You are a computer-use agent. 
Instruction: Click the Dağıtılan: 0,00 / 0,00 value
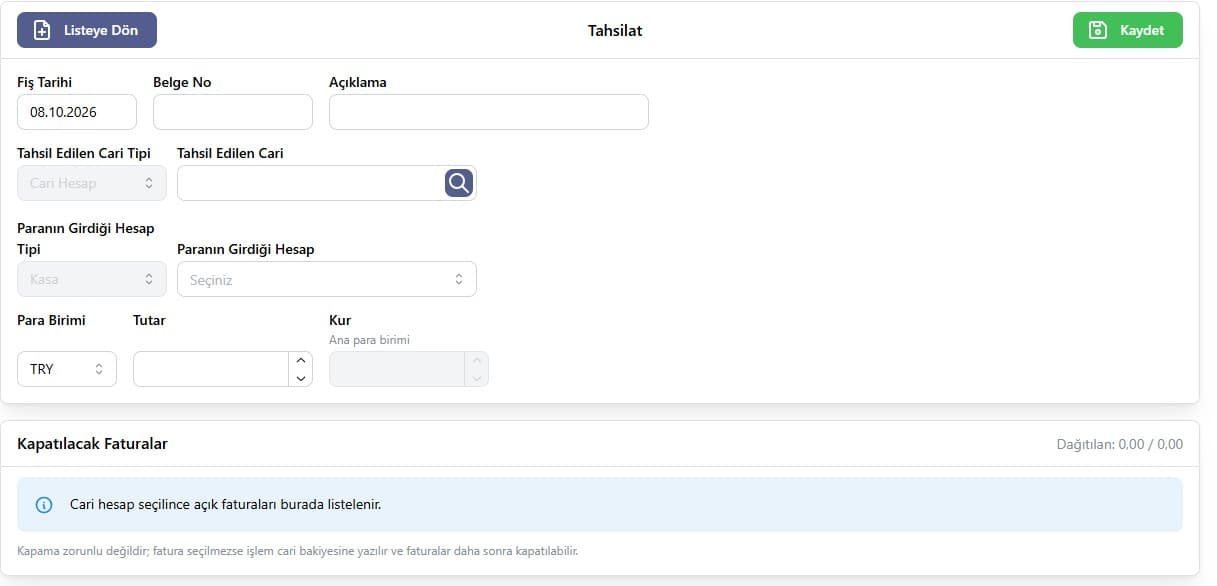pos(1120,444)
